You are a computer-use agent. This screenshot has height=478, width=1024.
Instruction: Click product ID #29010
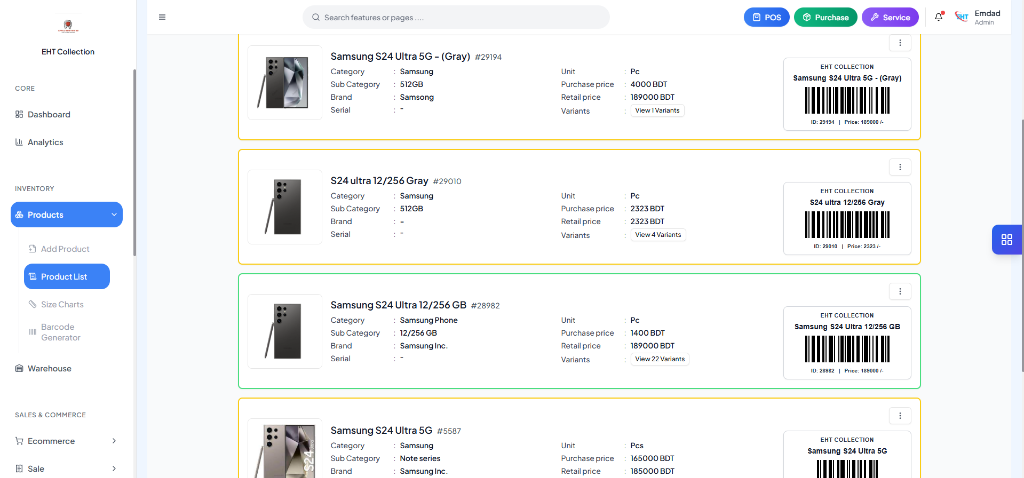point(447,181)
